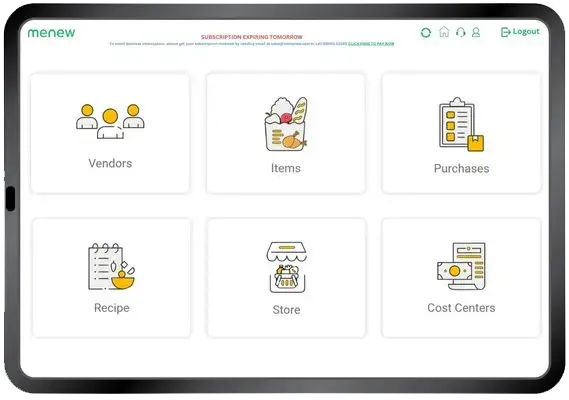Screen dimensions: 569x400
Task: Click the Purchases clipboard icon
Action: pos(461,124)
